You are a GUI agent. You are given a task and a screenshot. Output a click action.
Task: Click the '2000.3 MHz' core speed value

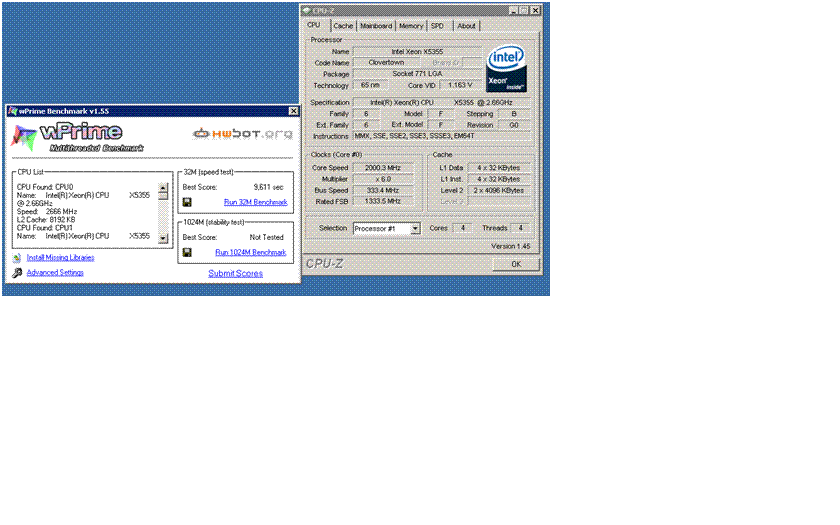pyautogui.click(x=383, y=168)
